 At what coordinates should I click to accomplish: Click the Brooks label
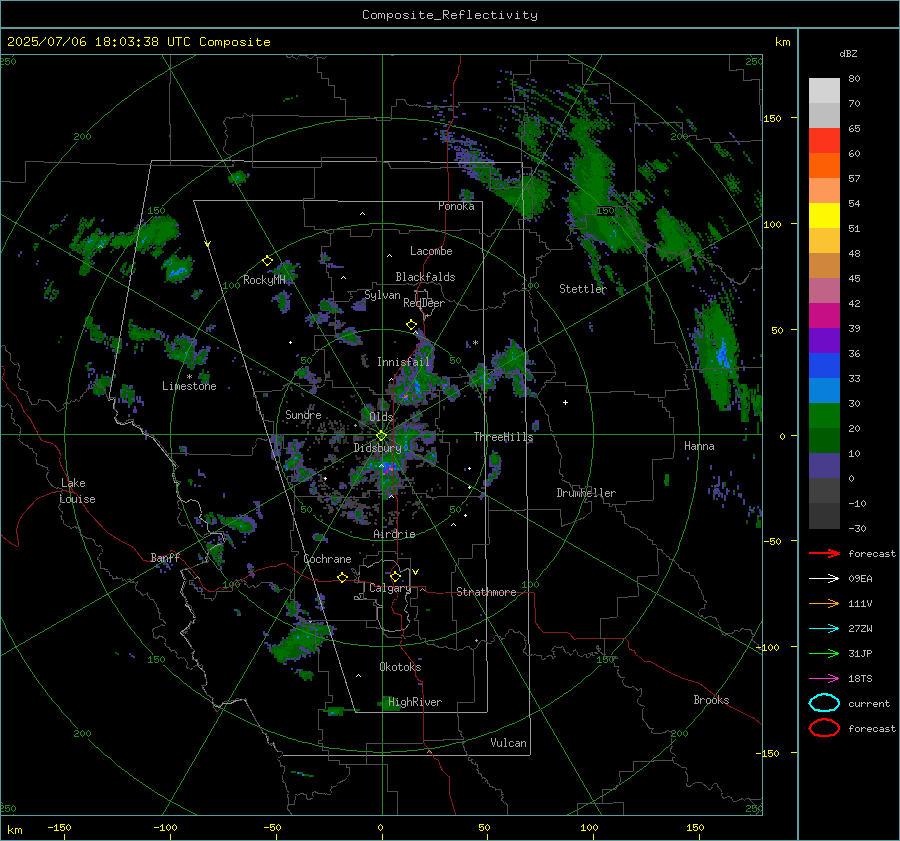coord(711,700)
